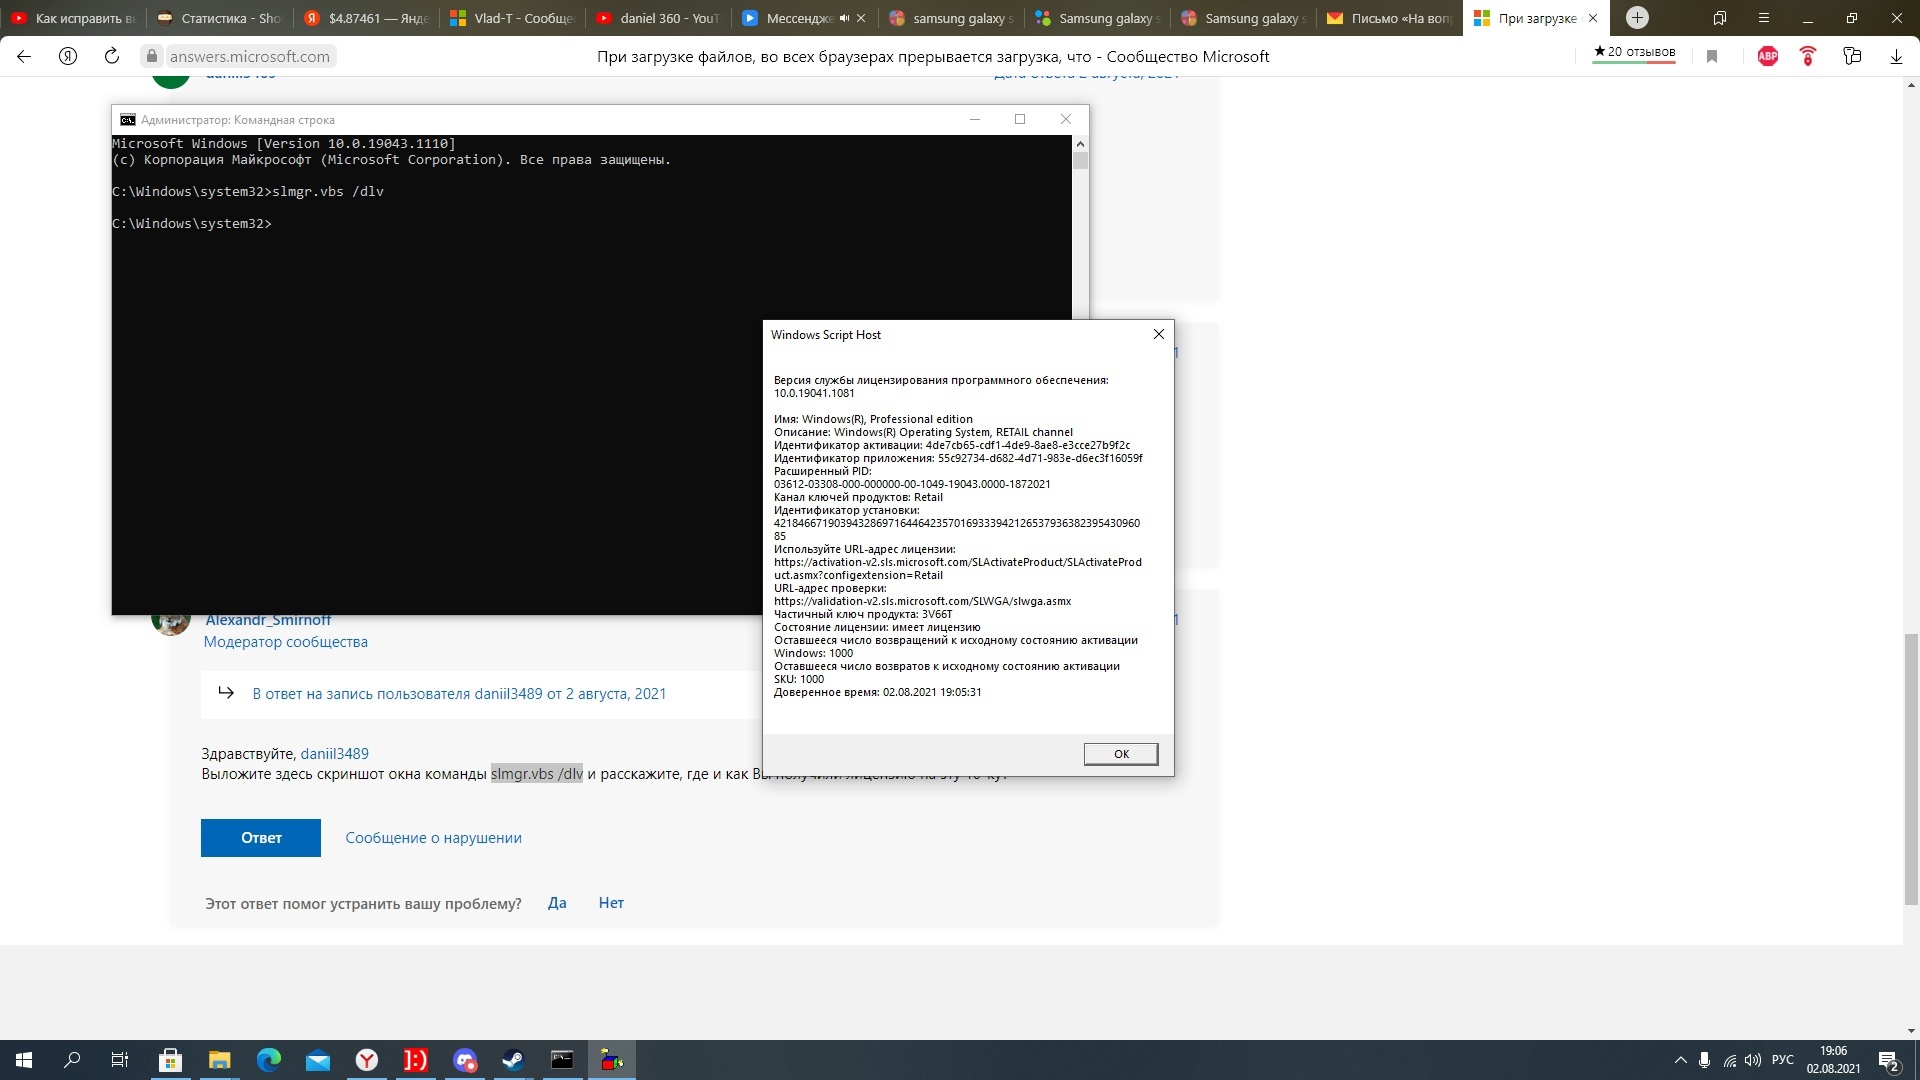The width and height of the screenshot is (1920, 1080).
Task: Open the browser hamburger menu
Action: coord(1764,18)
